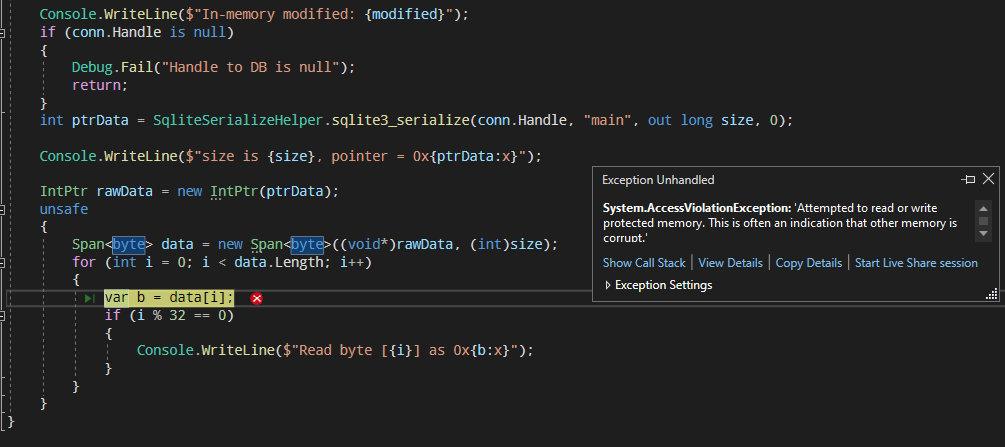1005x447 pixels.
Task: Open View Details link
Action: pyautogui.click(x=731, y=263)
